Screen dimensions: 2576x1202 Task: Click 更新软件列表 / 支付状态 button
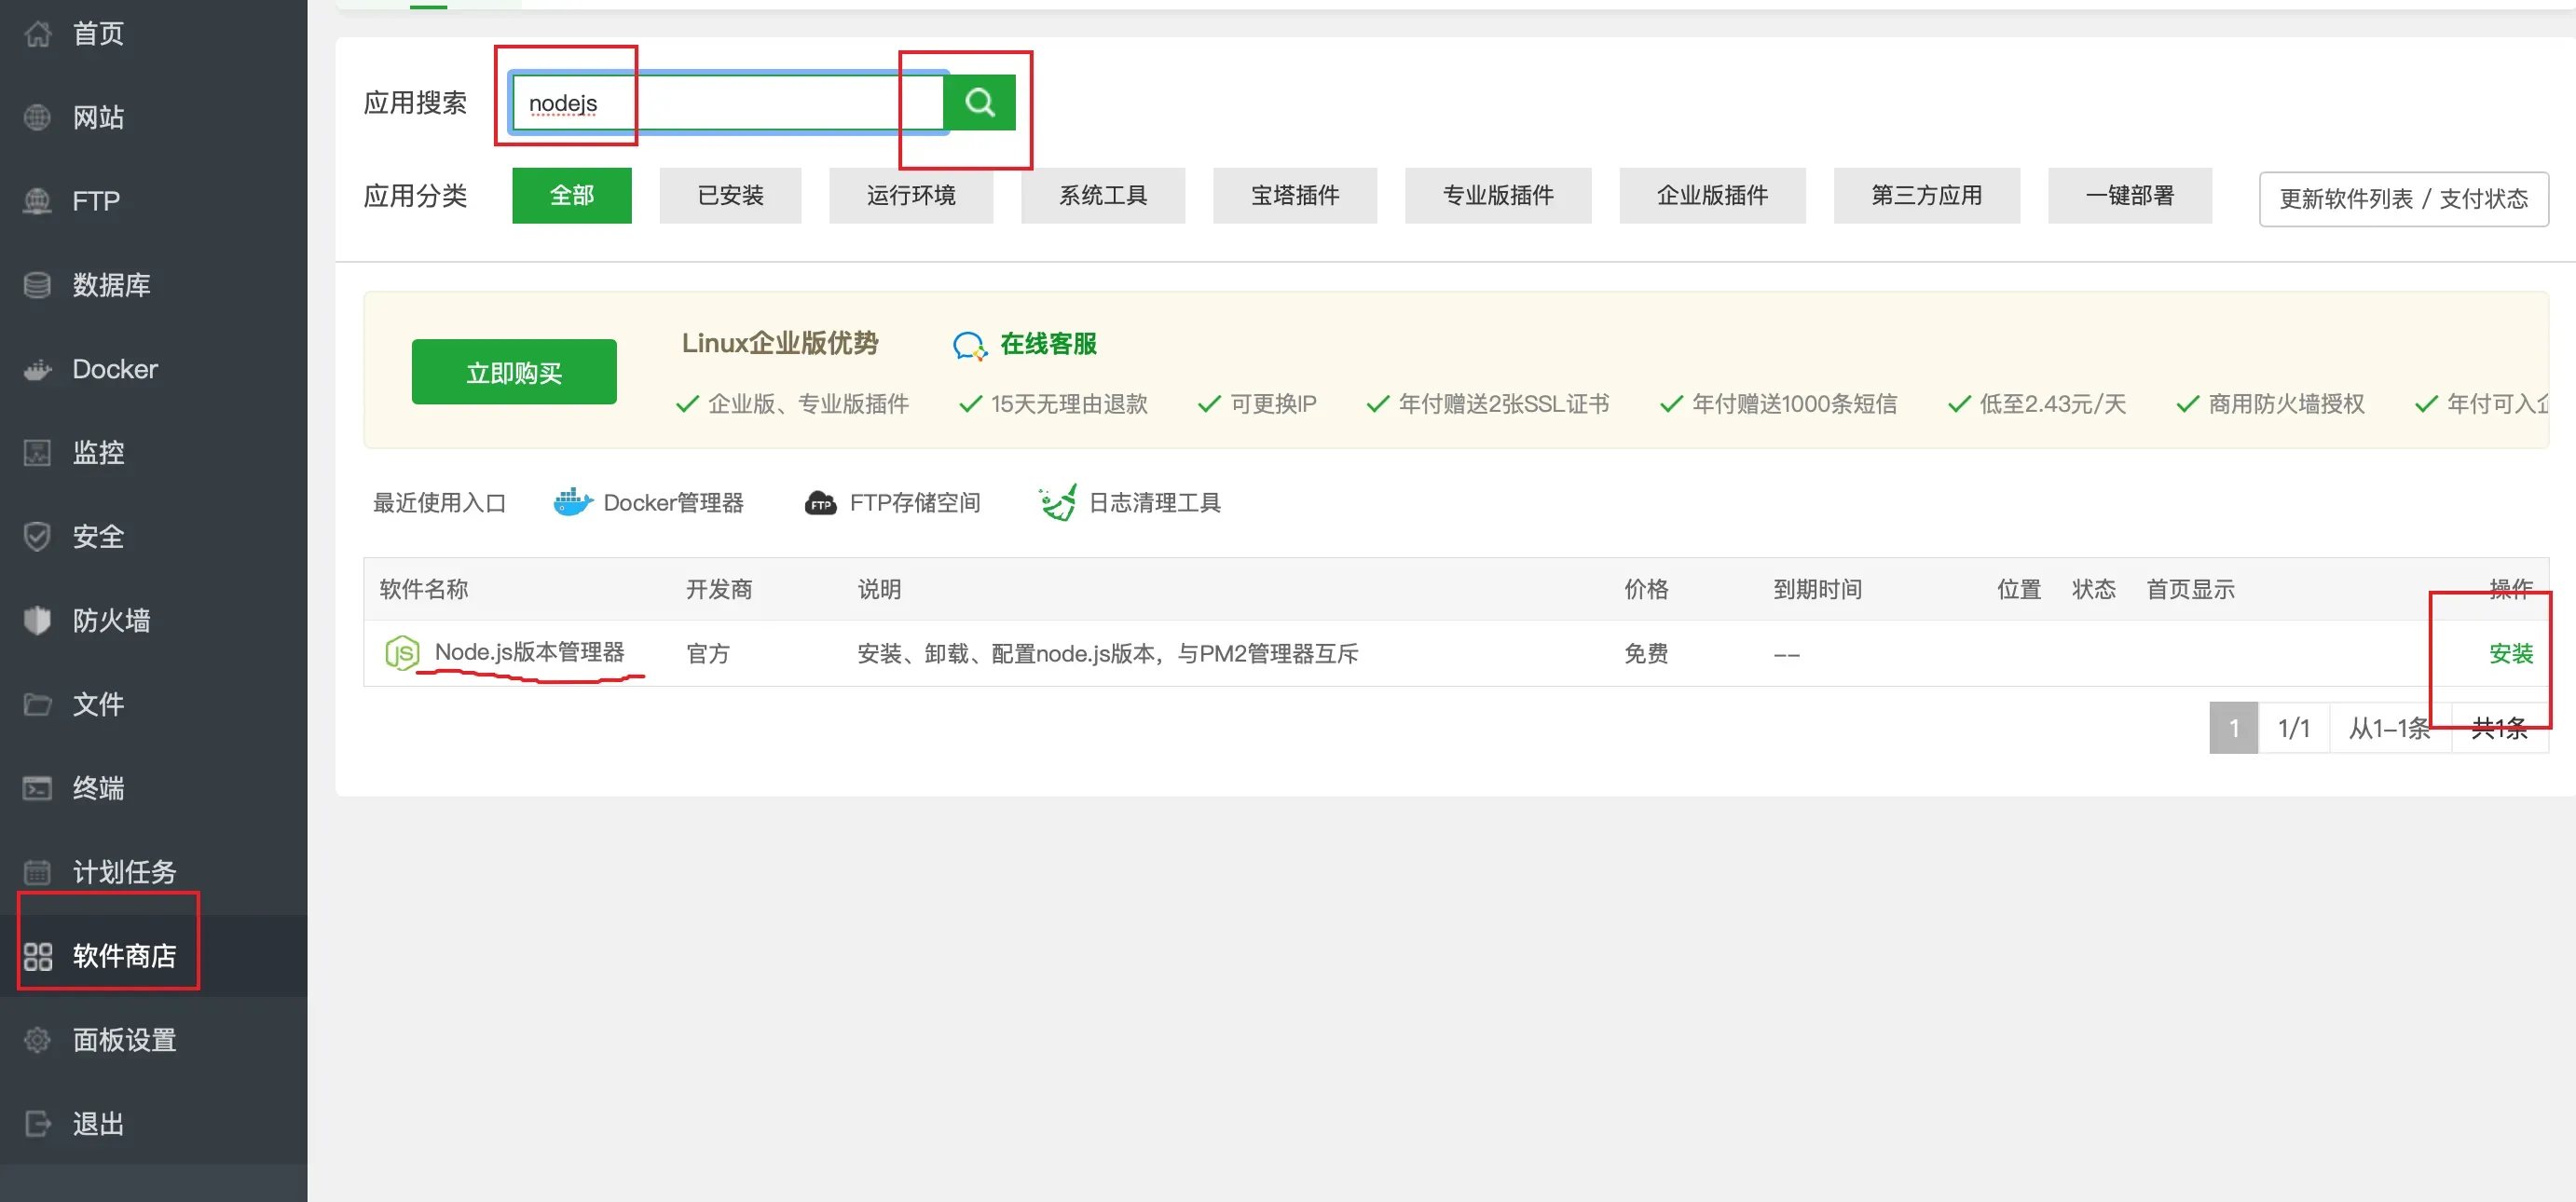2403,199
